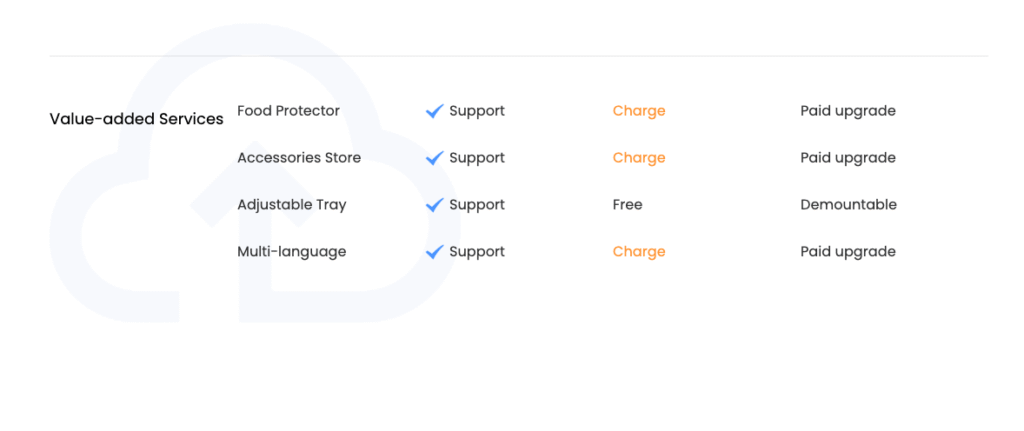This screenshot has height=431, width=1024.
Task: Click the Accessories Store label
Action: click(x=299, y=158)
